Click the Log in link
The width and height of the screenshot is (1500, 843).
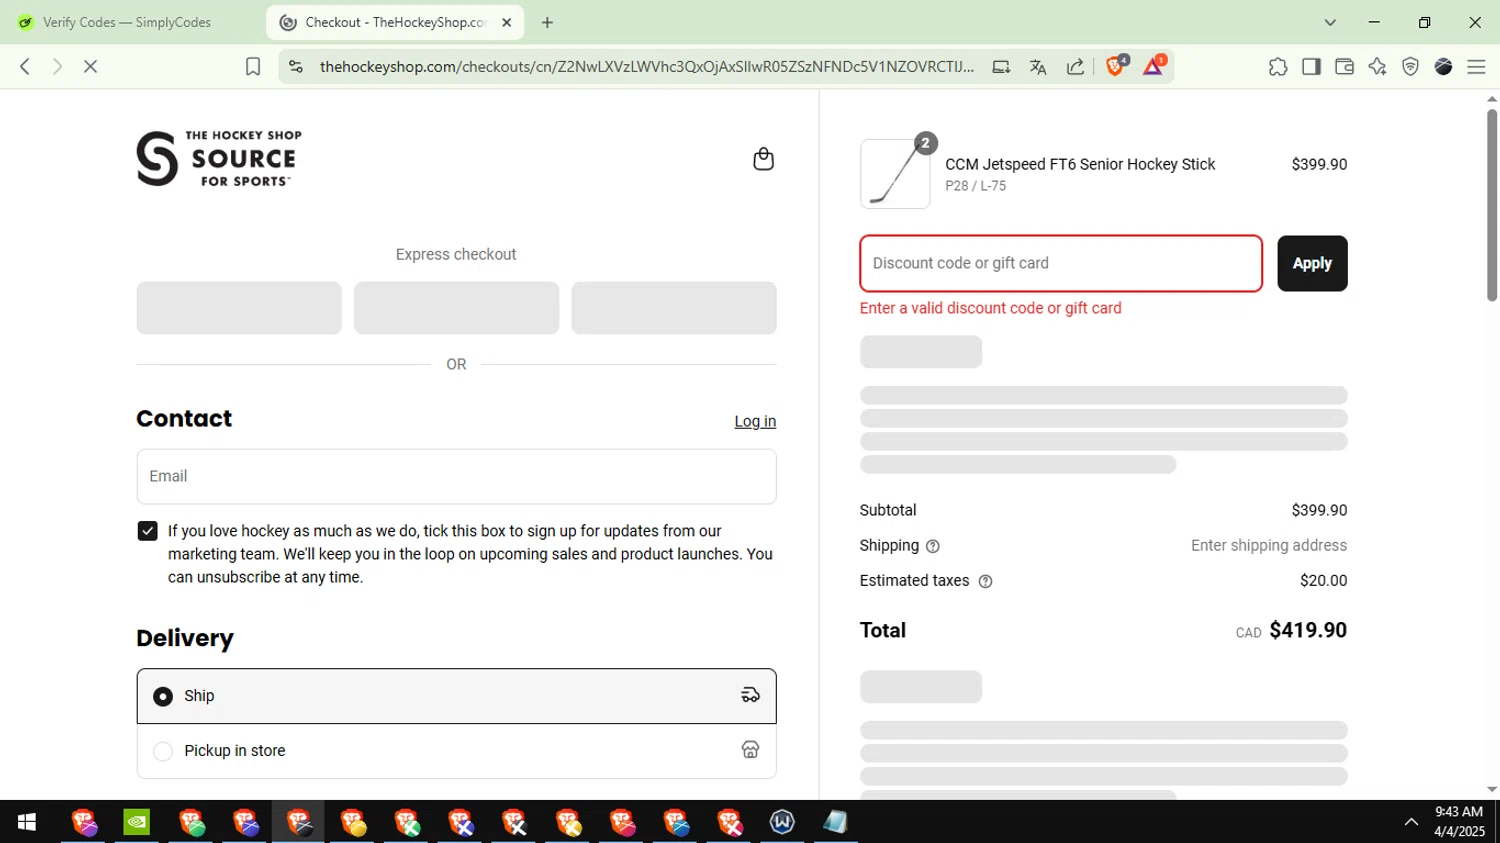point(755,422)
